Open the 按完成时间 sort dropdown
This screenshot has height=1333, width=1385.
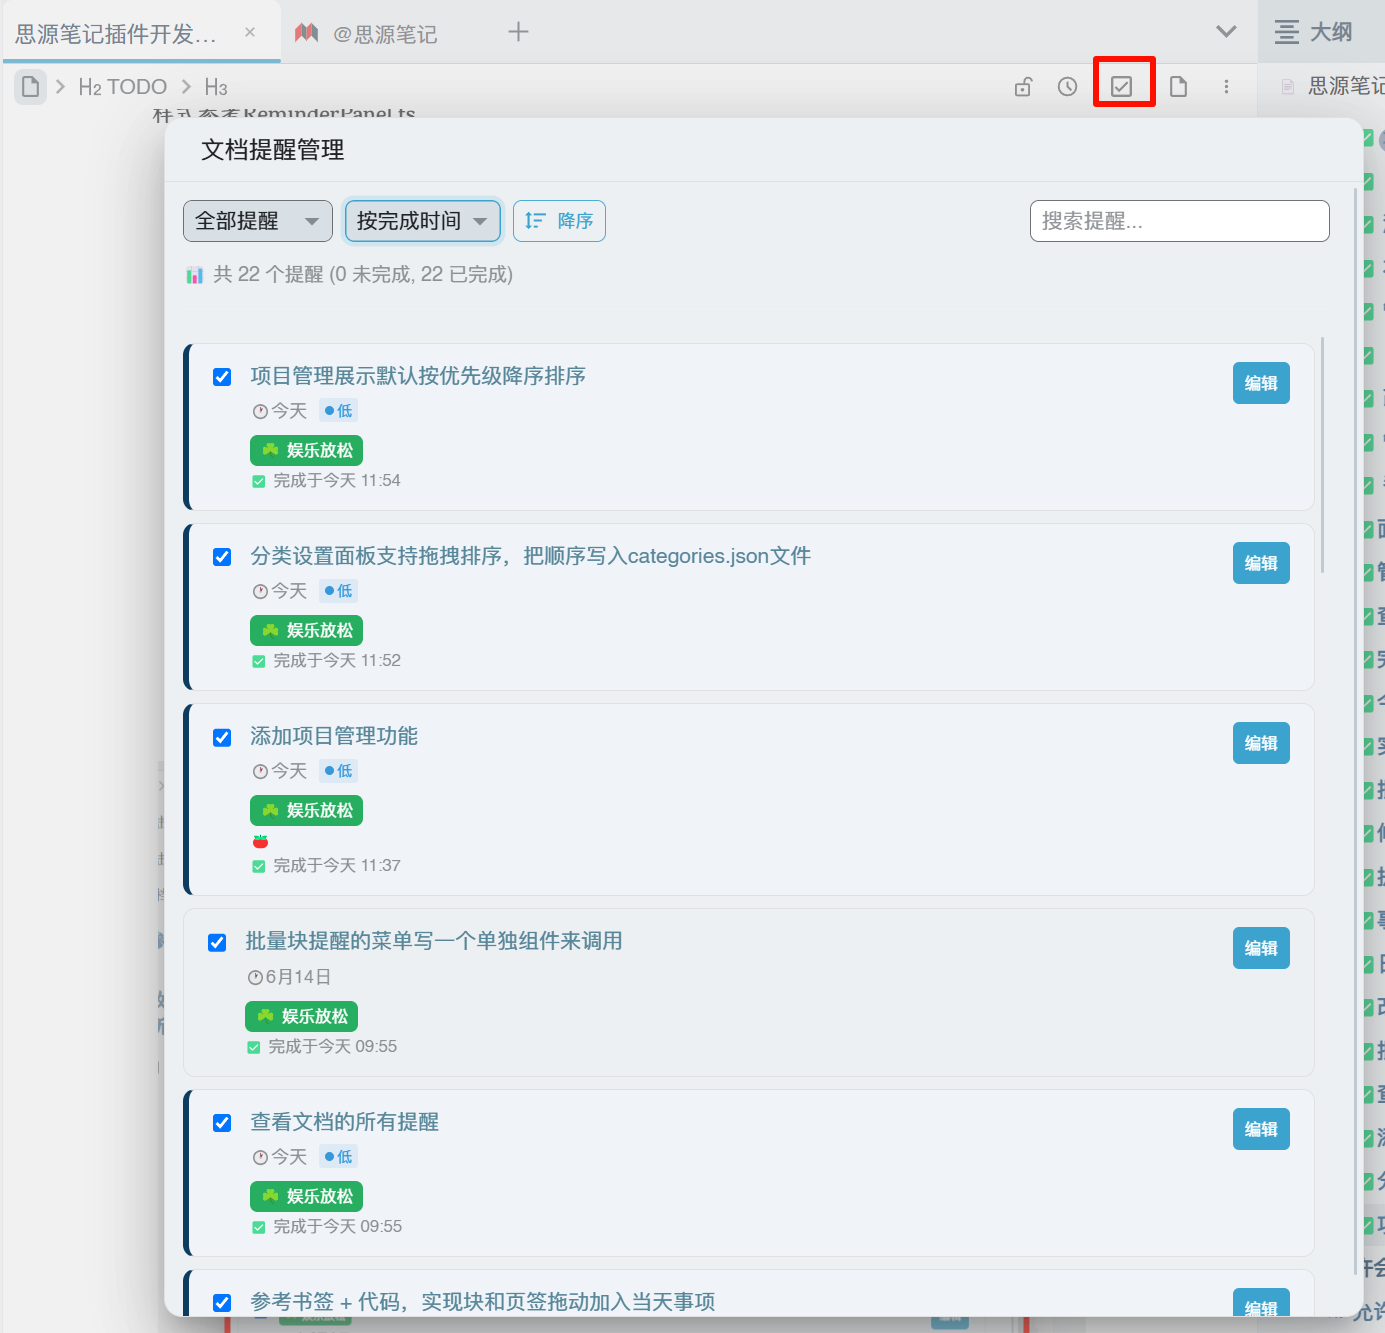[422, 221]
